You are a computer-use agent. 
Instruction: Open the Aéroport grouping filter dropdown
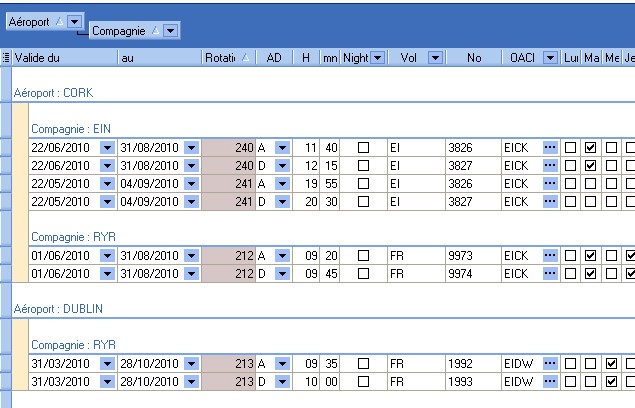(x=75, y=21)
